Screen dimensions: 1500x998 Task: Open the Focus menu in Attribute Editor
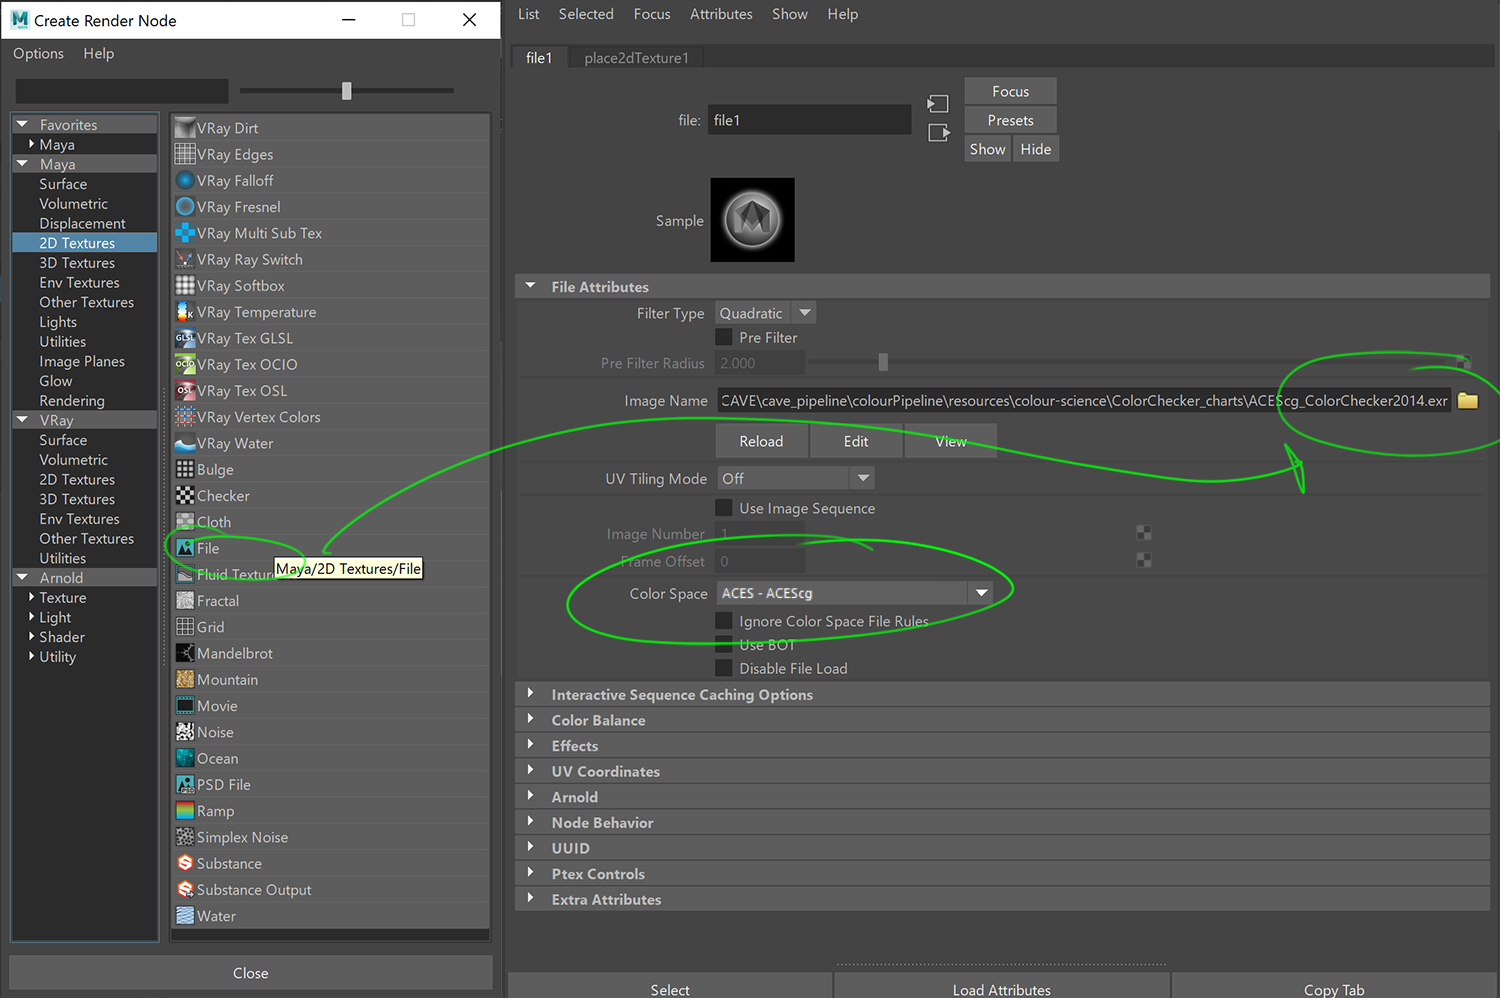click(x=652, y=14)
